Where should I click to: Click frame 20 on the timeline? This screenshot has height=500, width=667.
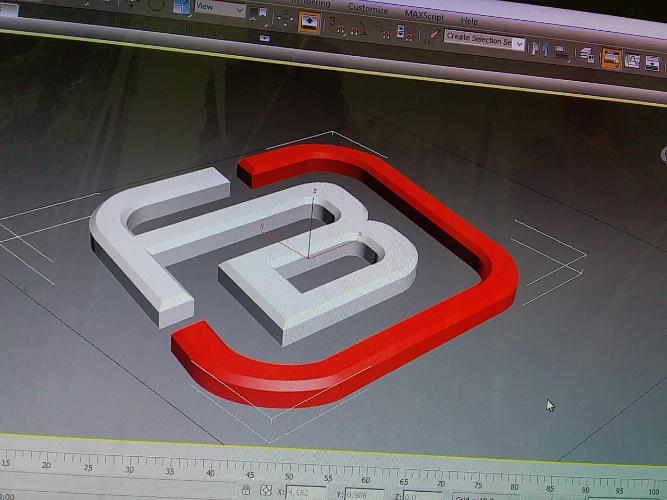[46, 465]
